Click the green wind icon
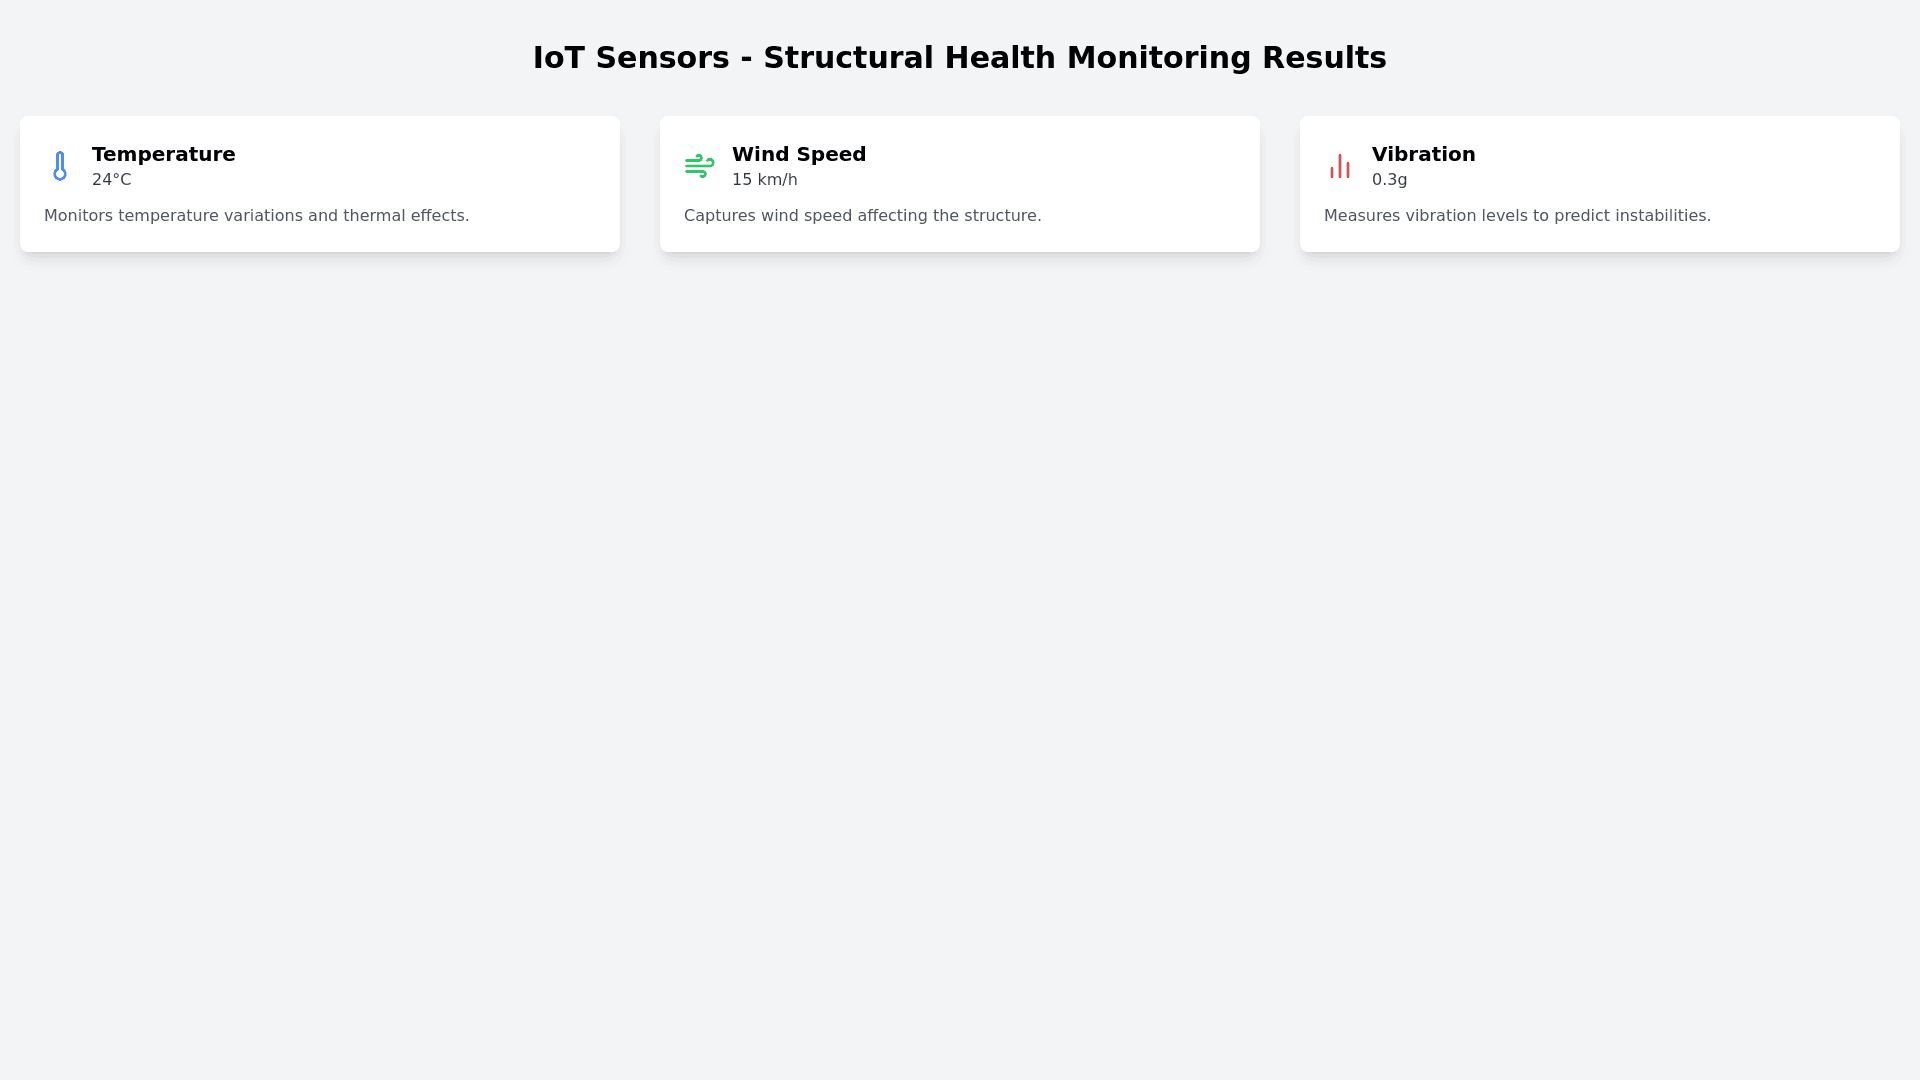Viewport: 1920px width, 1080px height. (x=699, y=166)
